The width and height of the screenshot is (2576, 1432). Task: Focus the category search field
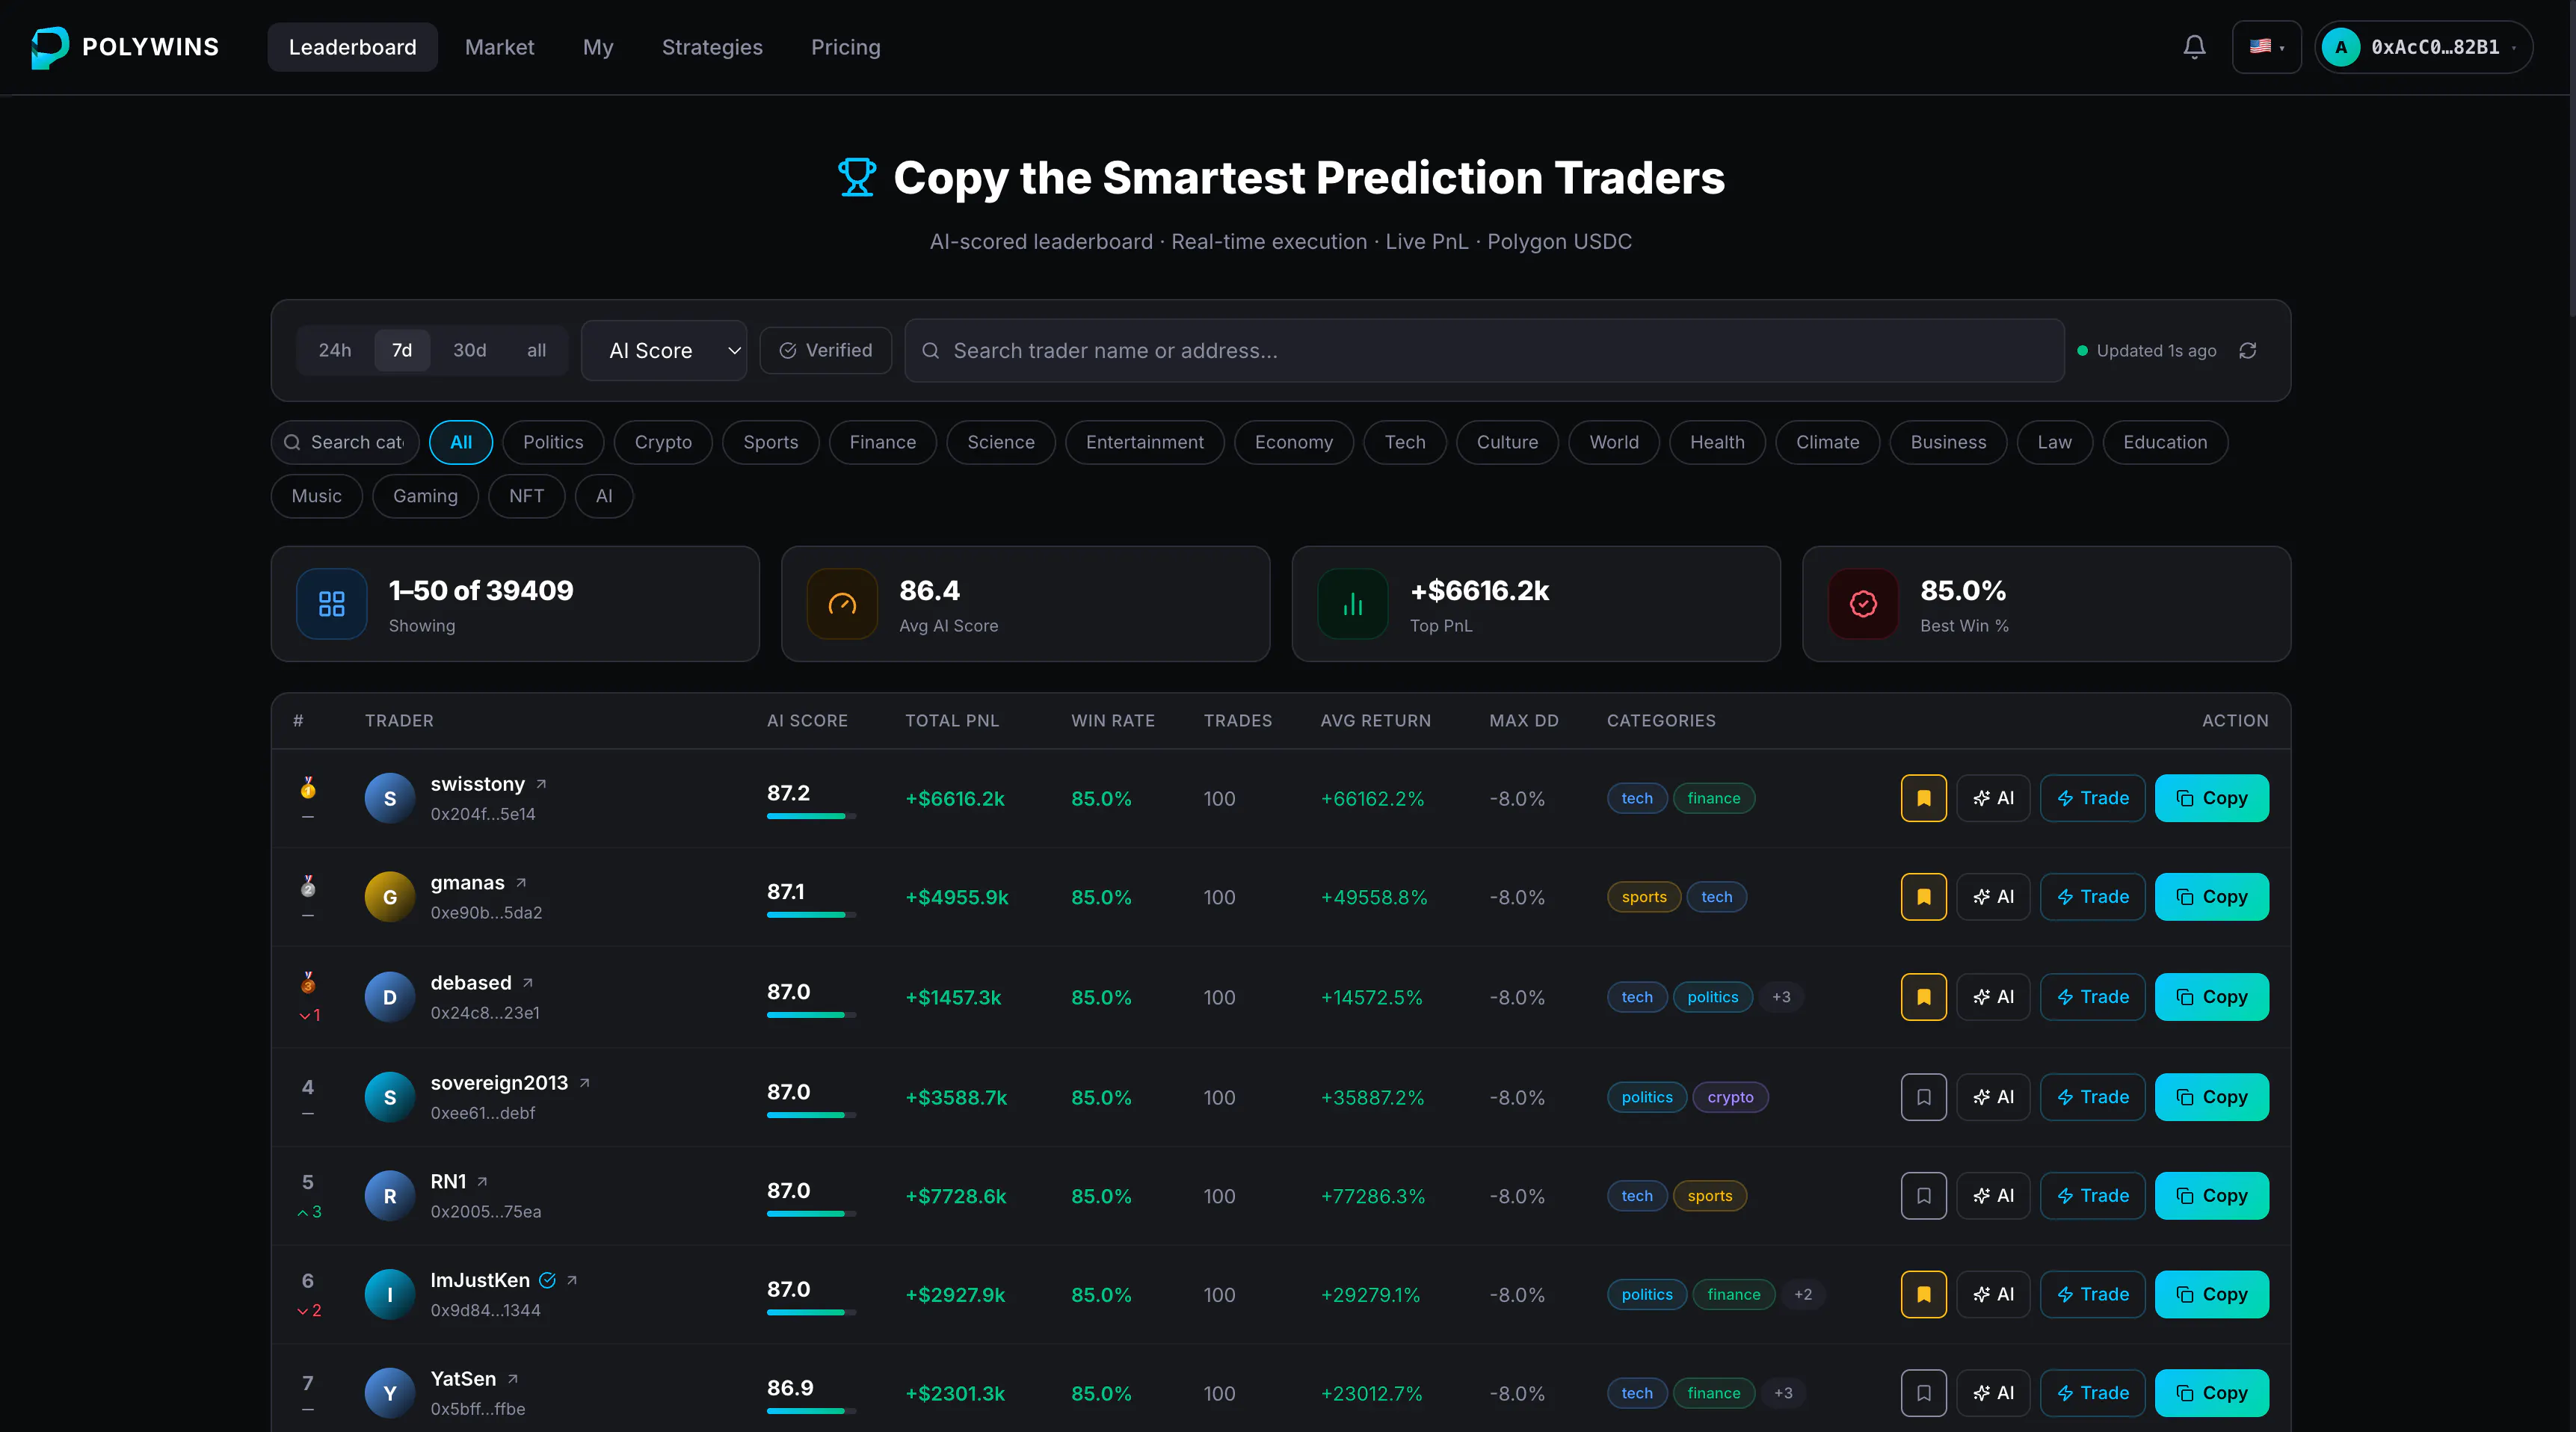(345, 443)
